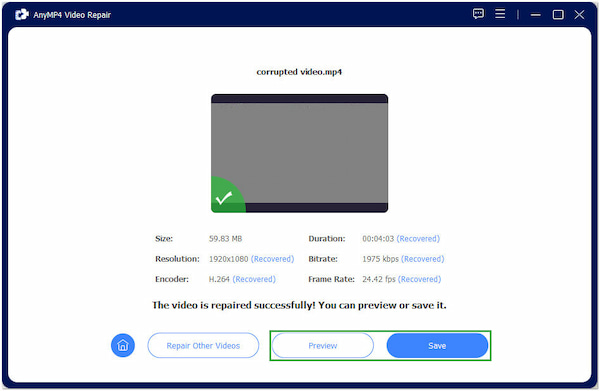Click the bitrate value 1975 kbps
Viewport: 600px width, 391px height.
pos(380,259)
